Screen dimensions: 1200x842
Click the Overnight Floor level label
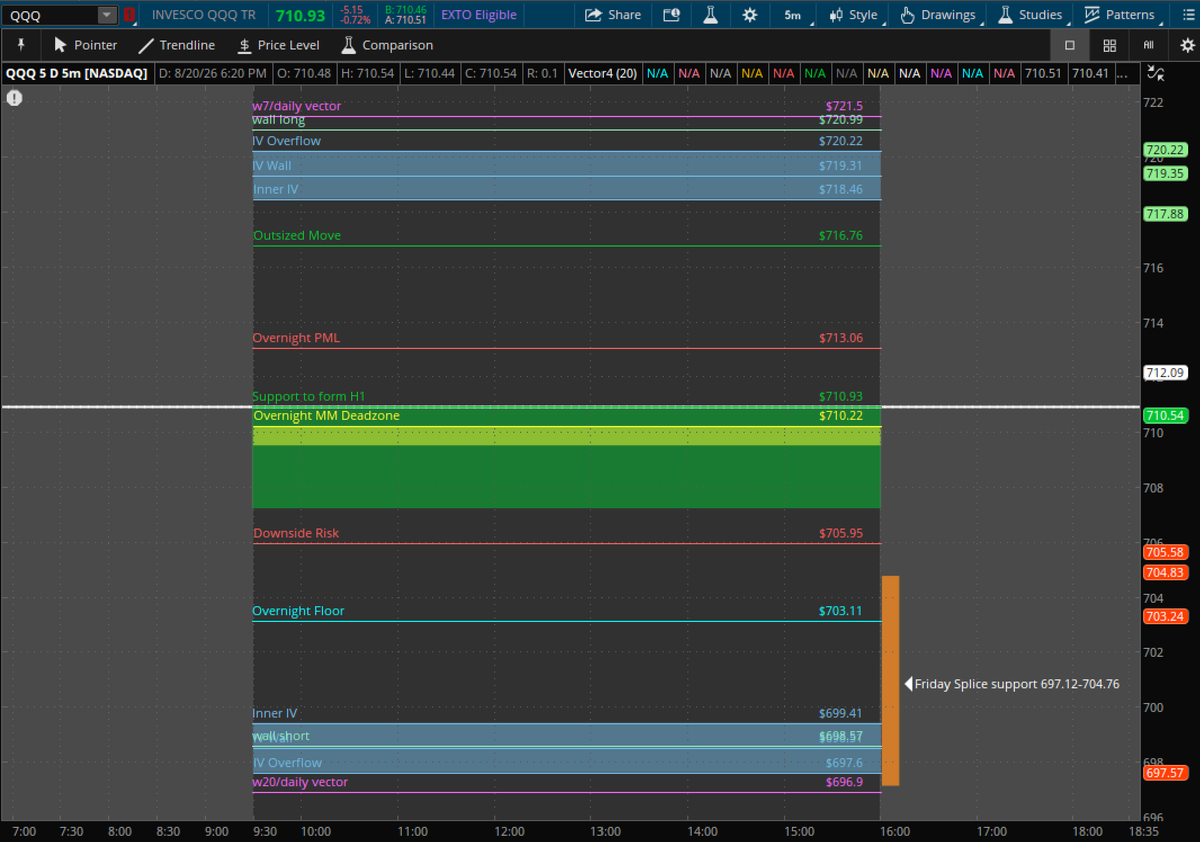[298, 611]
